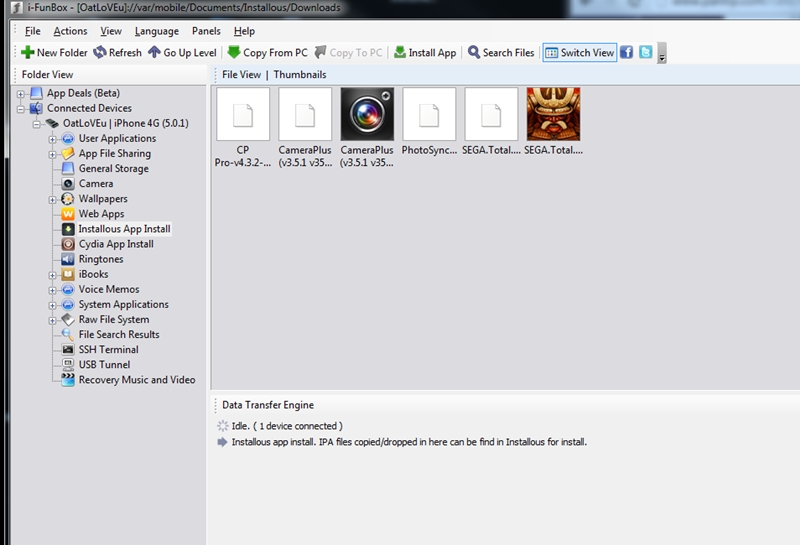Select User Applications icon

tap(68, 138)
